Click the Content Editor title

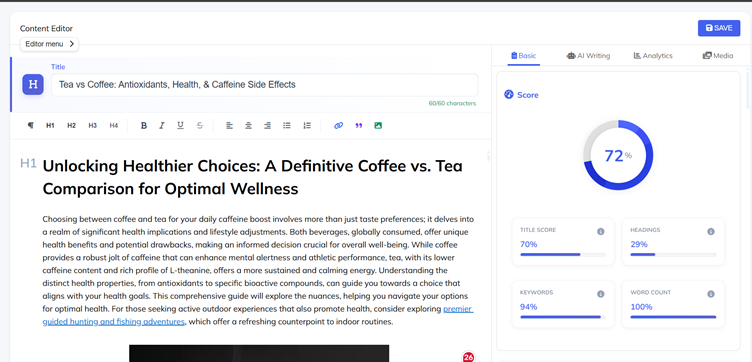tap(46, 28)
